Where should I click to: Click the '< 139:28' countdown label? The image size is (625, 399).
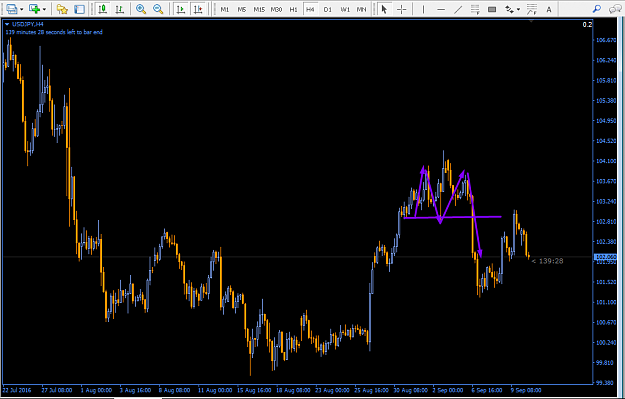[547, 261]
